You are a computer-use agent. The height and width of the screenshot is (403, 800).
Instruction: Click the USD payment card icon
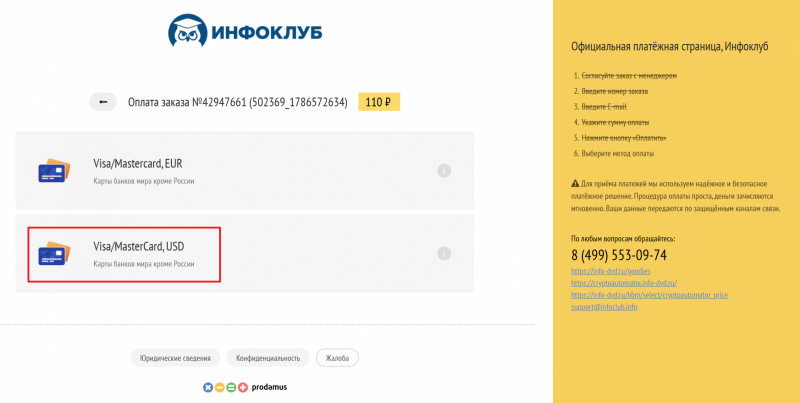tap(54, 254)
